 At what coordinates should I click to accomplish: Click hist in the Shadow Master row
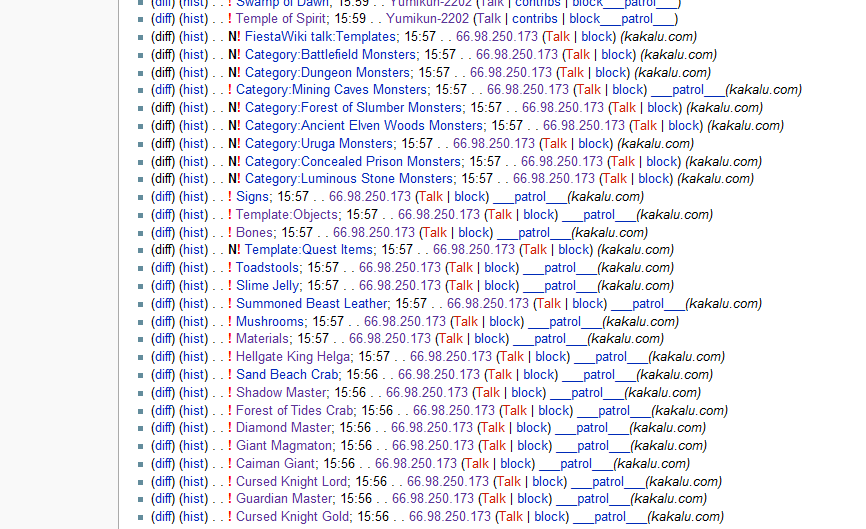(x=193, y=393)
